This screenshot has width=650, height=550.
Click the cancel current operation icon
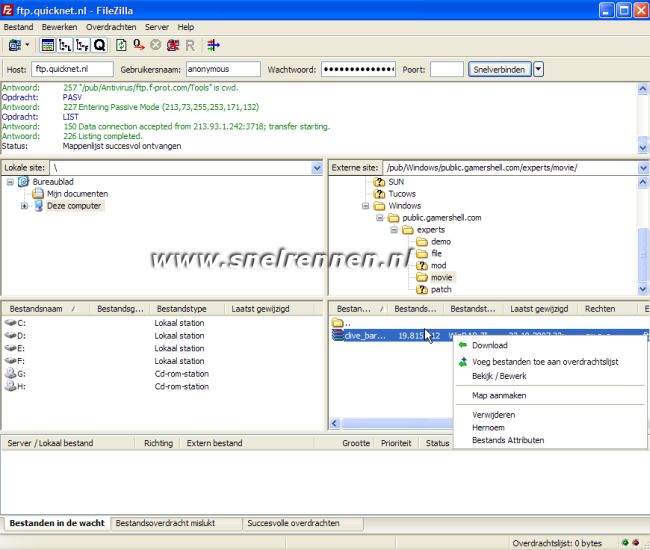[x=155, y=45]
